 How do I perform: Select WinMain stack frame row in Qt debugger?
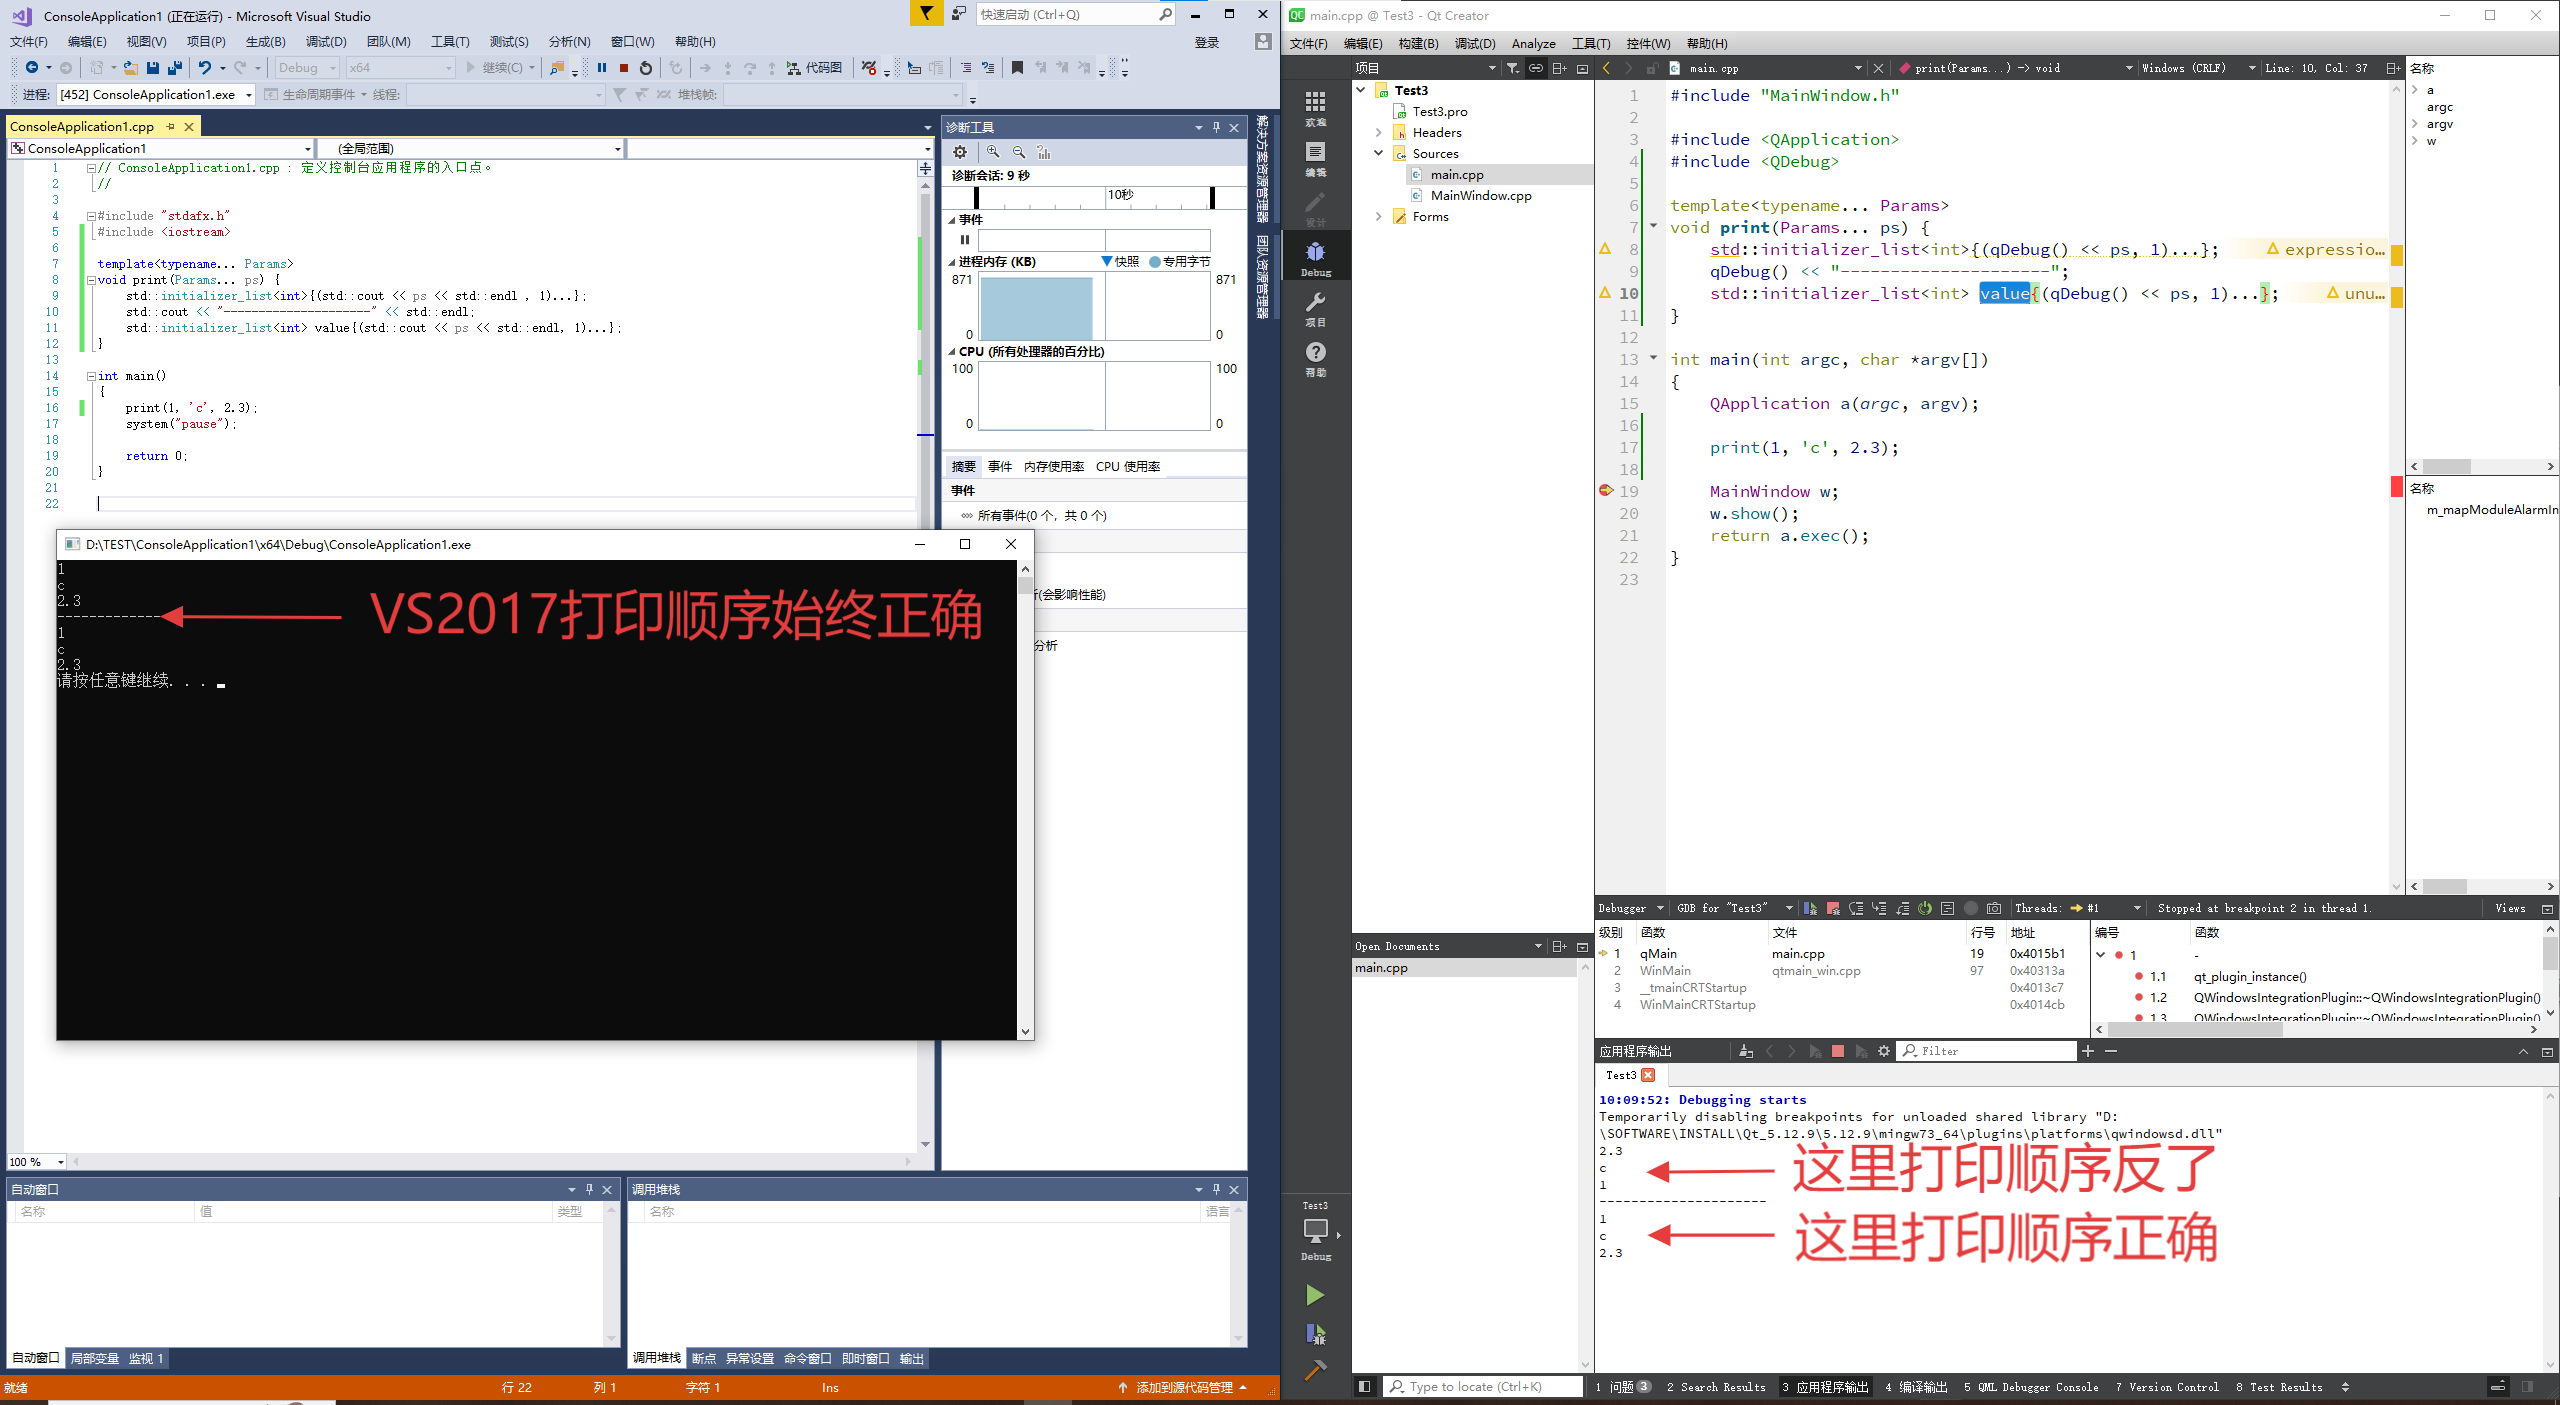[1840, 971]
